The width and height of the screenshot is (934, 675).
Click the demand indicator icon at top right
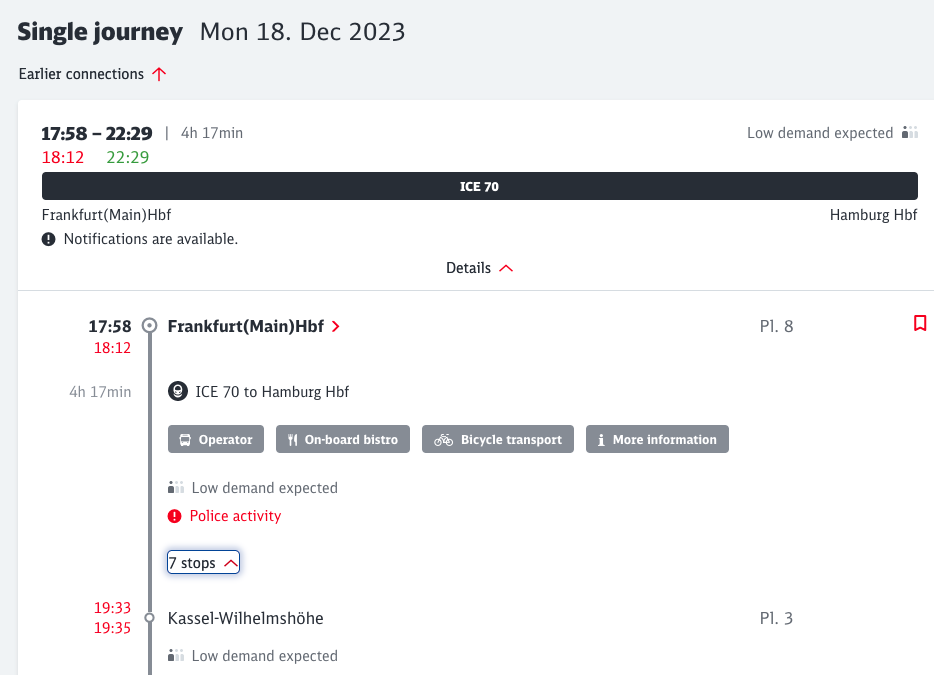(x=909, y=133)
